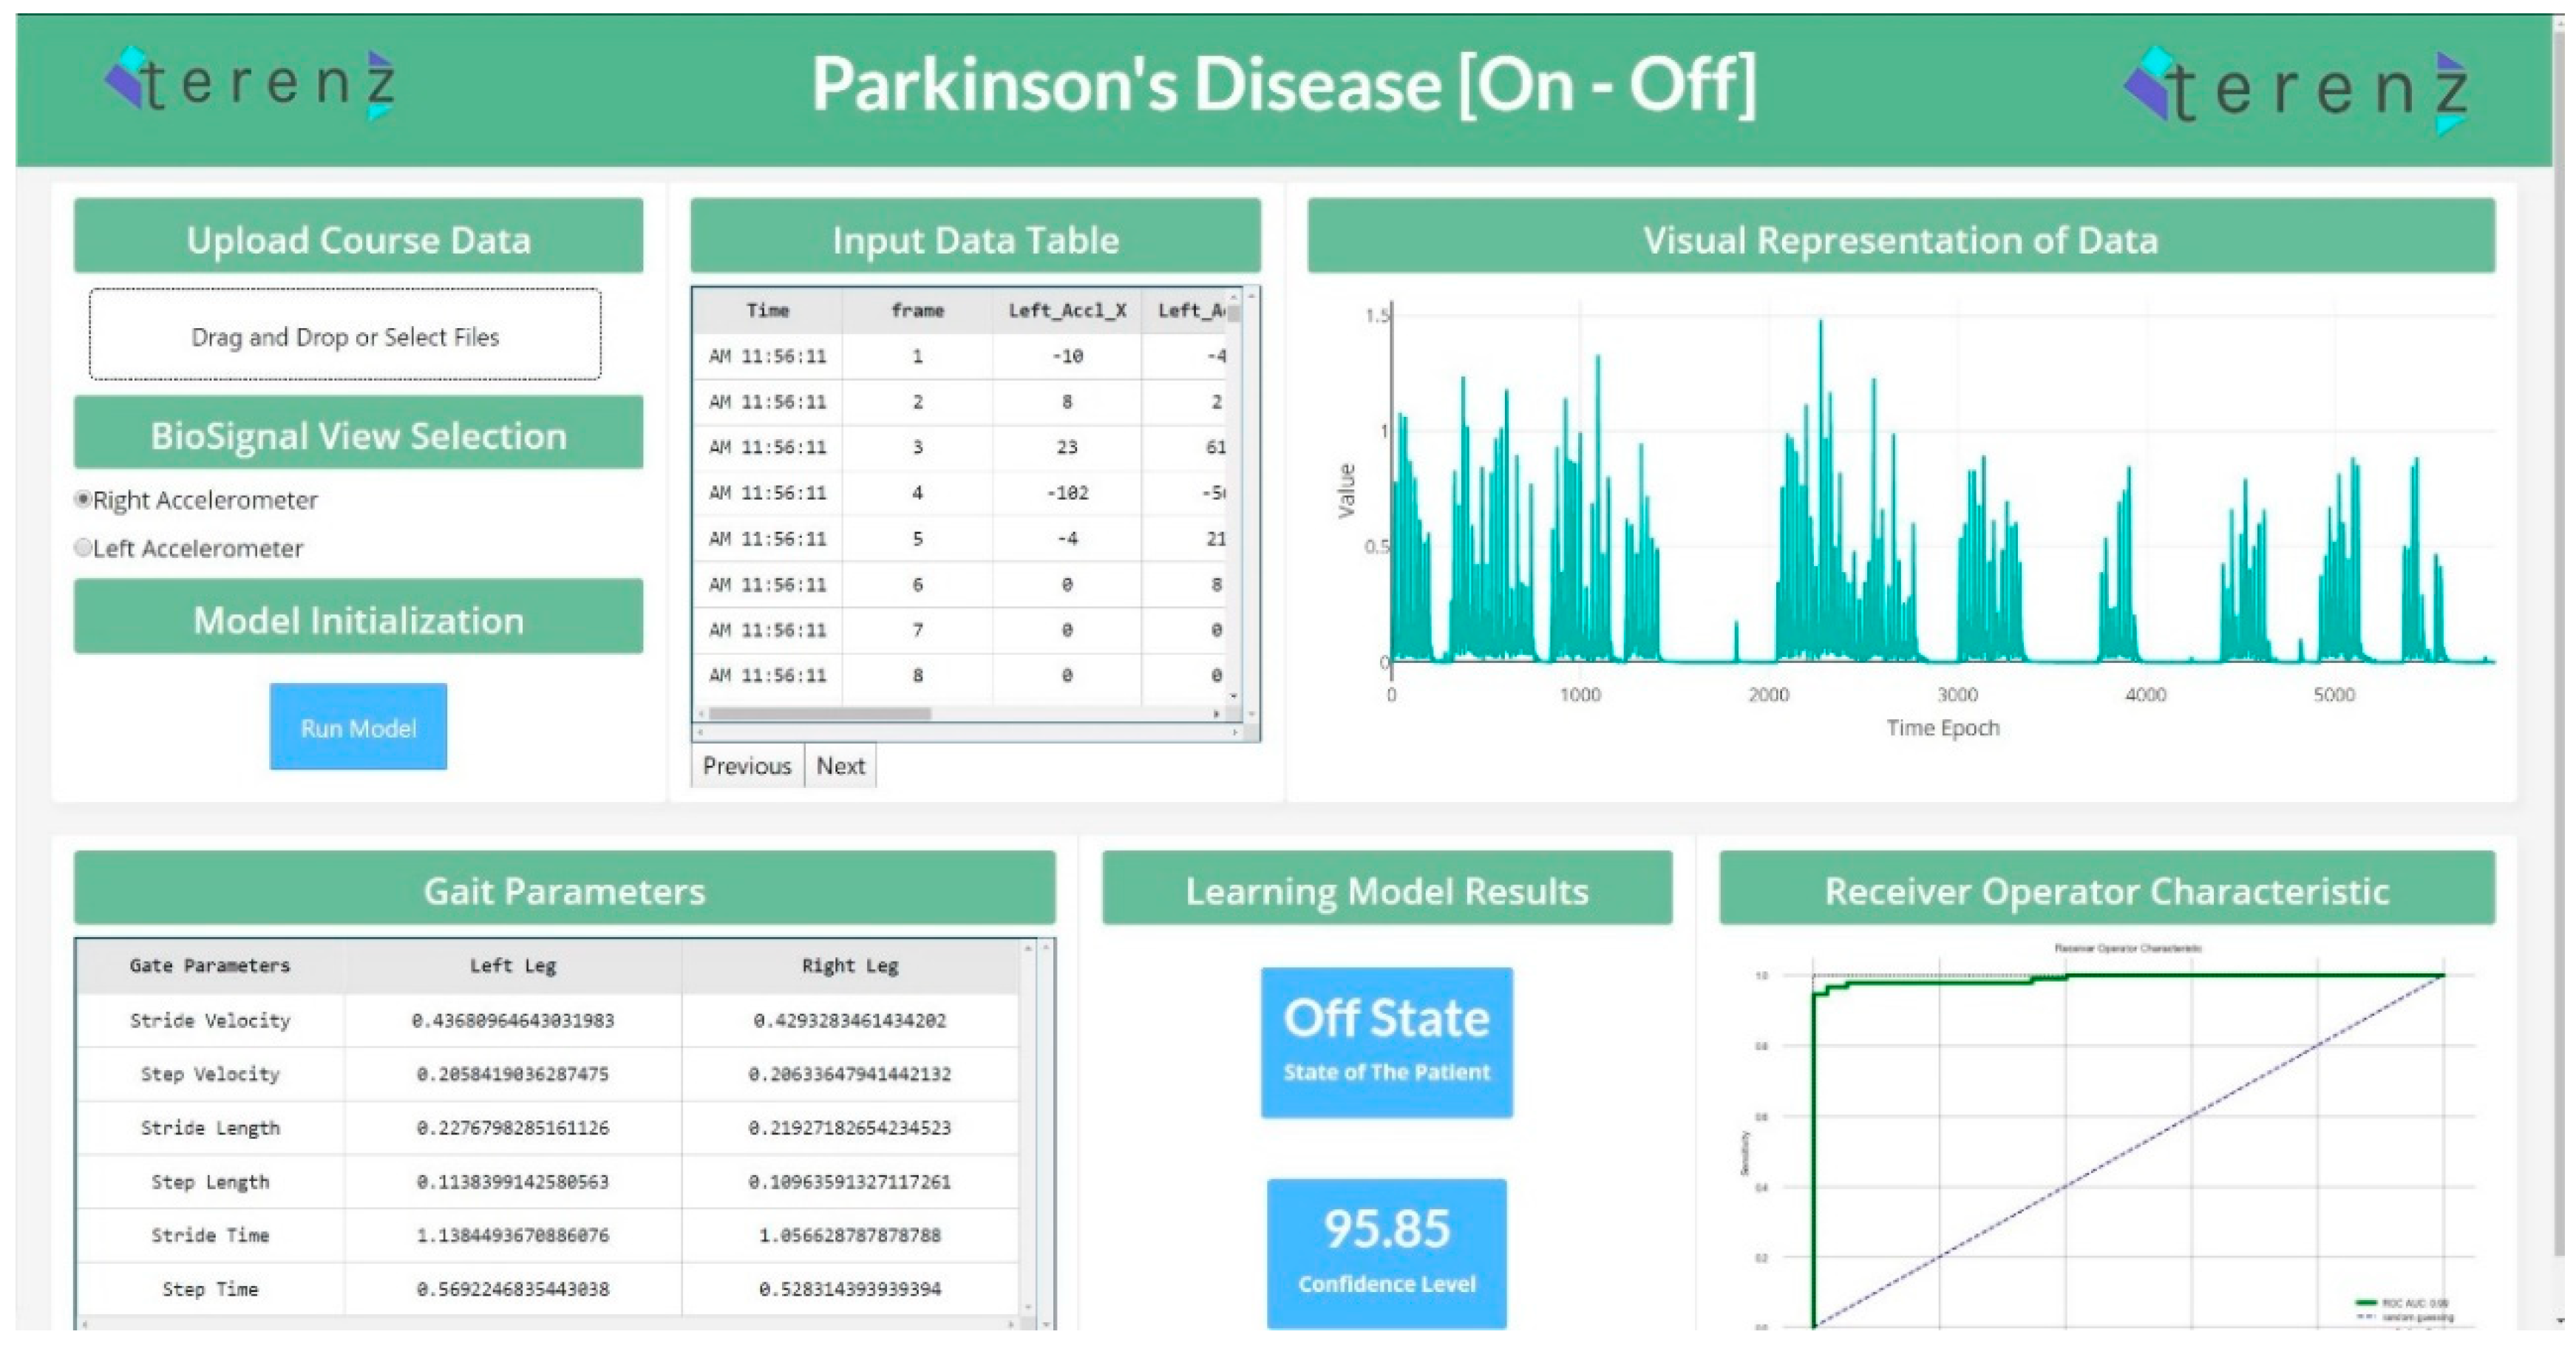Click input table's right scroll arrow
Screen dimensions: 2576x1357
pos(1215,713)
